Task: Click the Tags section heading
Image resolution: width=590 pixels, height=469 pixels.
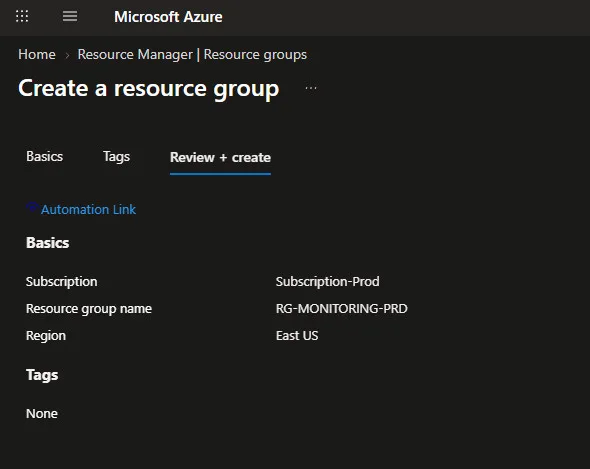Action: [x=42, y=375]
